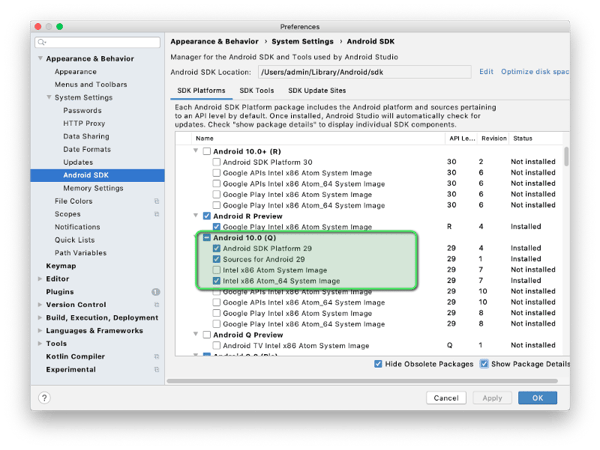Collapse the System Settings subtree
The height and width of the screenshot is (450, 600).
49,97
